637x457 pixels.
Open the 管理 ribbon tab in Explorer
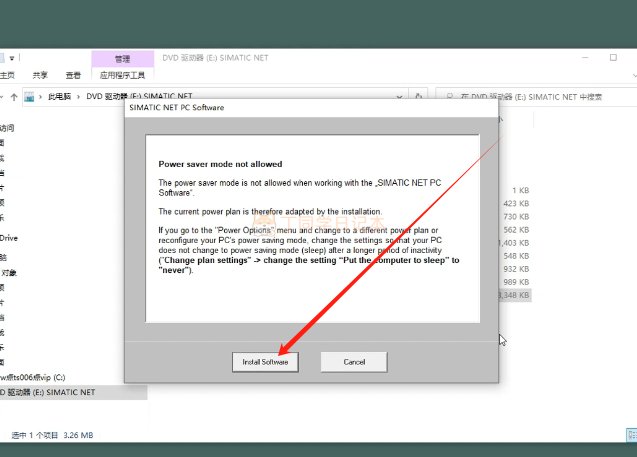click(x=122, y=59)
